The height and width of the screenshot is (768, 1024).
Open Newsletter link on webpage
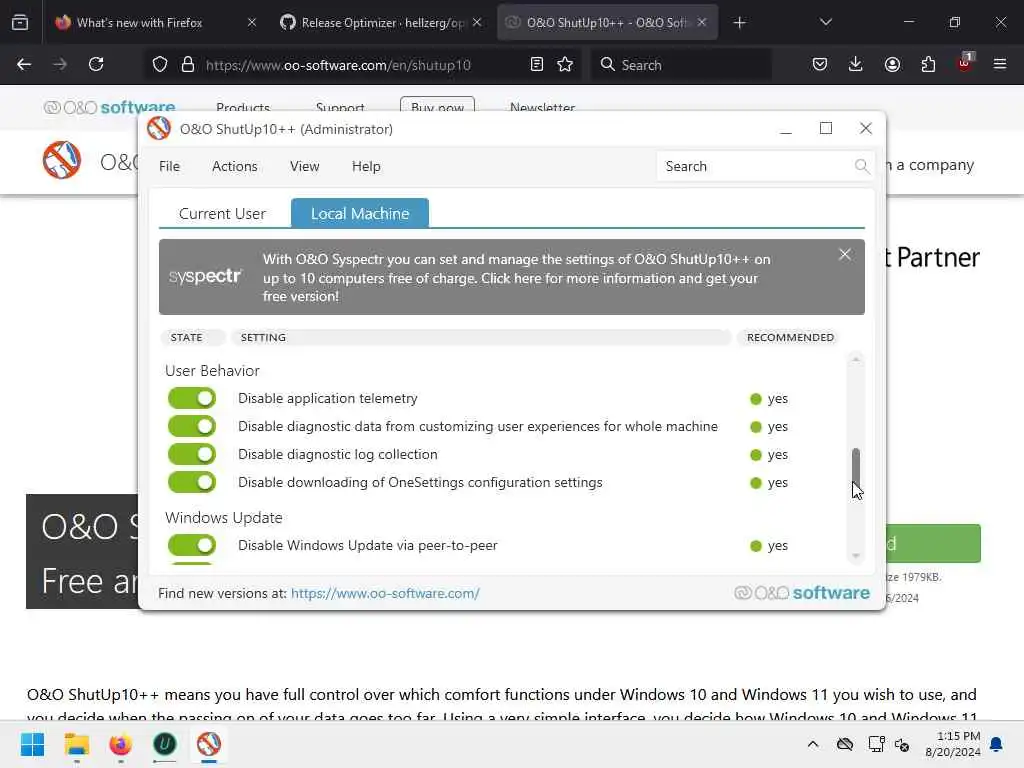542,107
